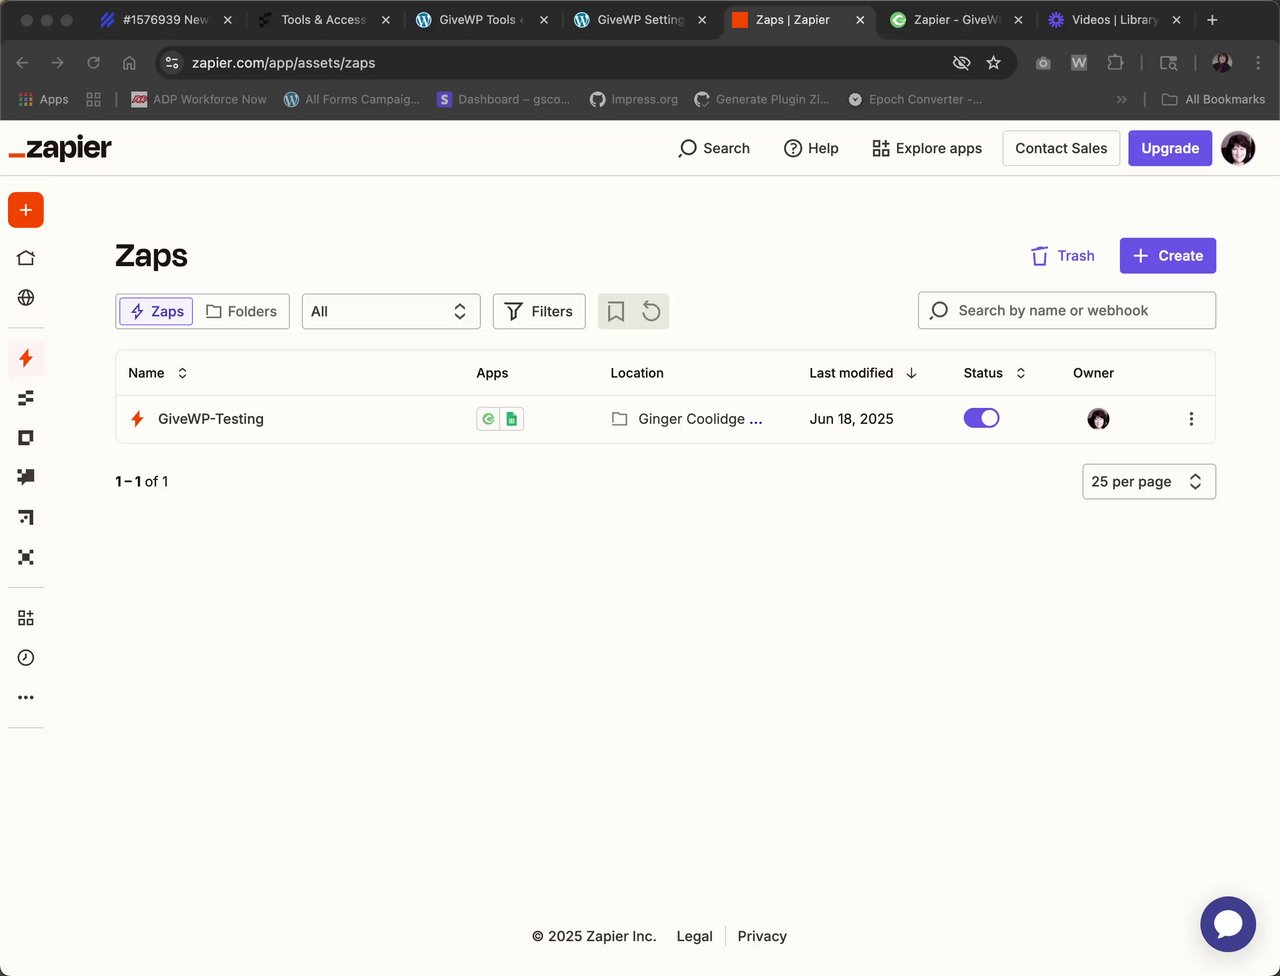Click the Contact Sales button
Screen dimensions: 1280x976
[1061, 148]
